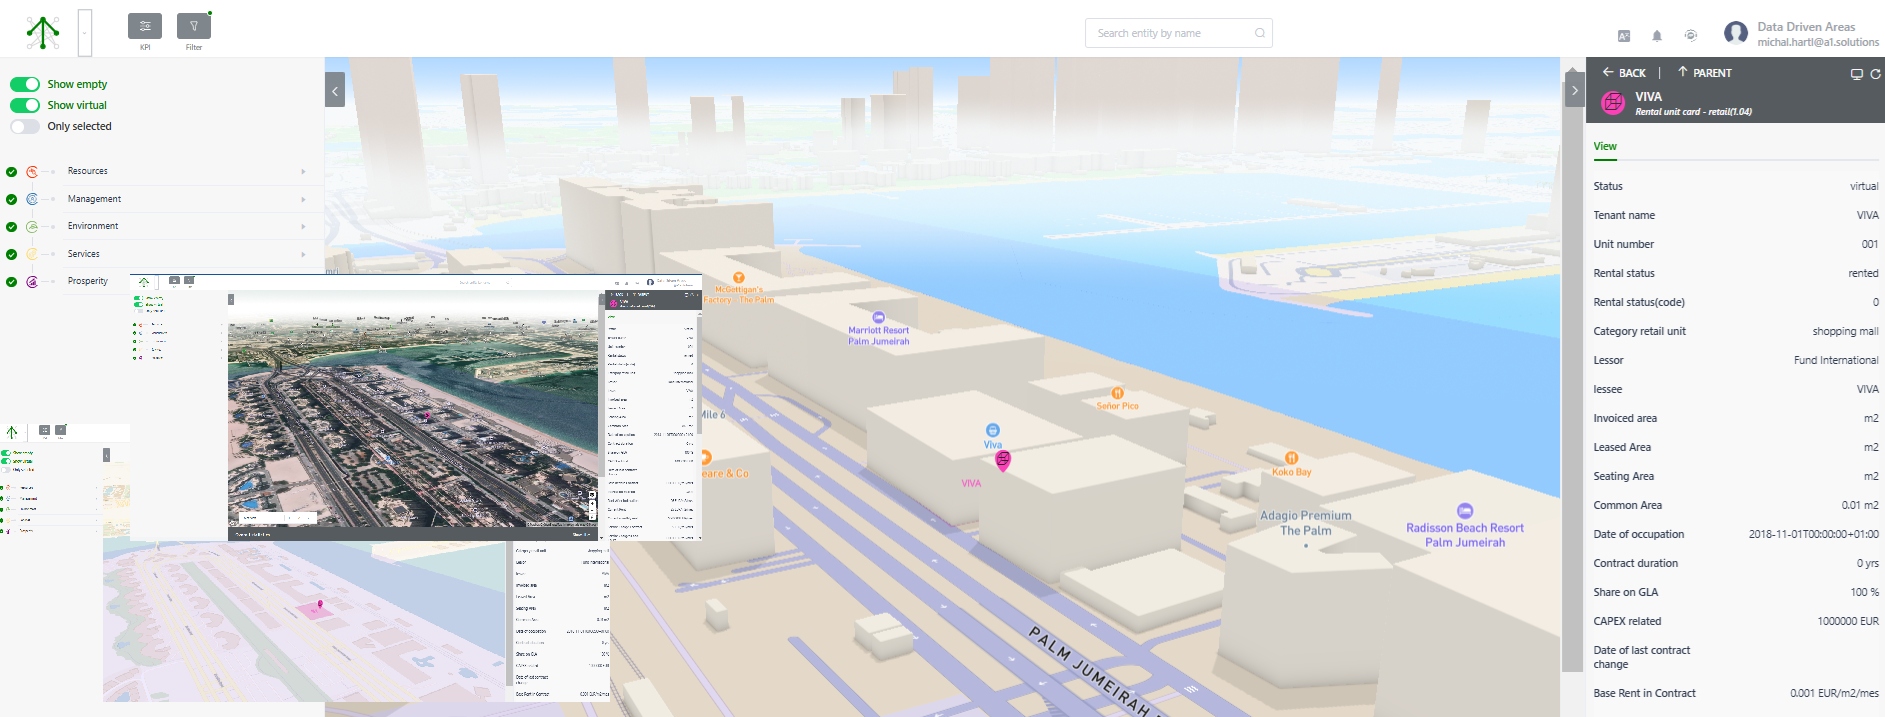The image size is (1885, 717).
Task: Click the michal.hartl@a1.solutions account text
Action: click(x=1818, y=42)
